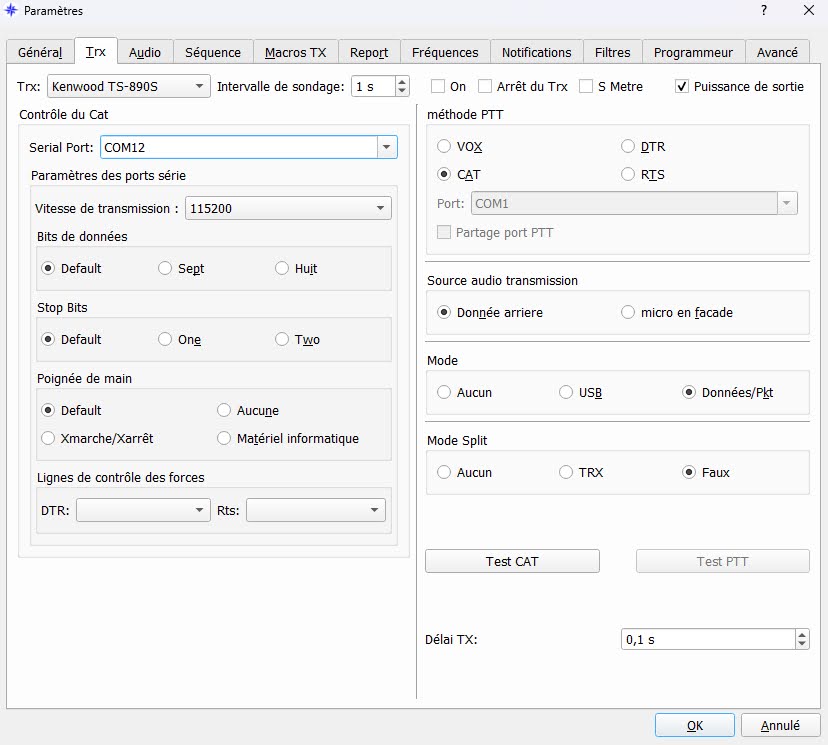Select Aucune handshake option
828x745 pixels.
point(224,410)
